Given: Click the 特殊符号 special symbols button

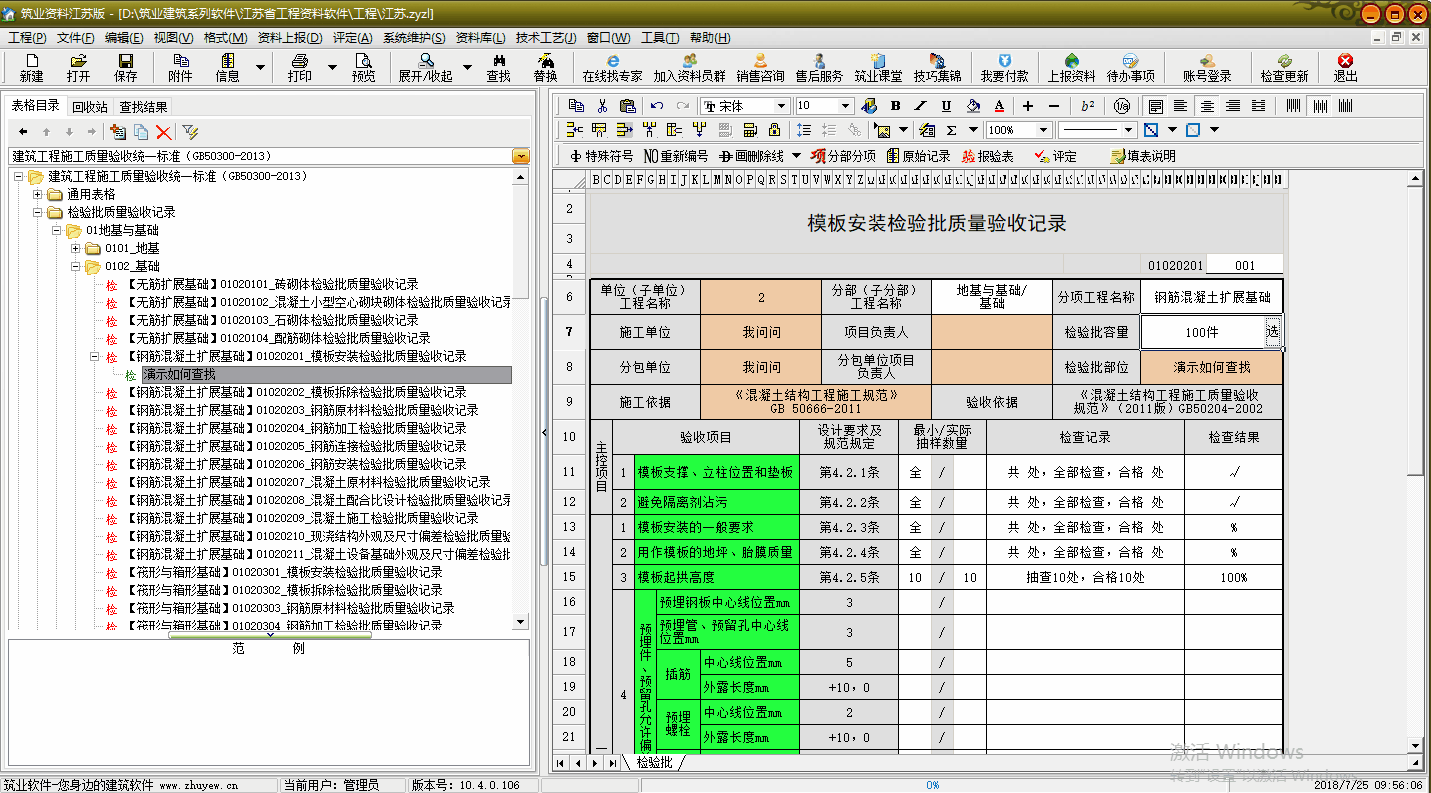Looking at the screenshot, I should point(602,156).
